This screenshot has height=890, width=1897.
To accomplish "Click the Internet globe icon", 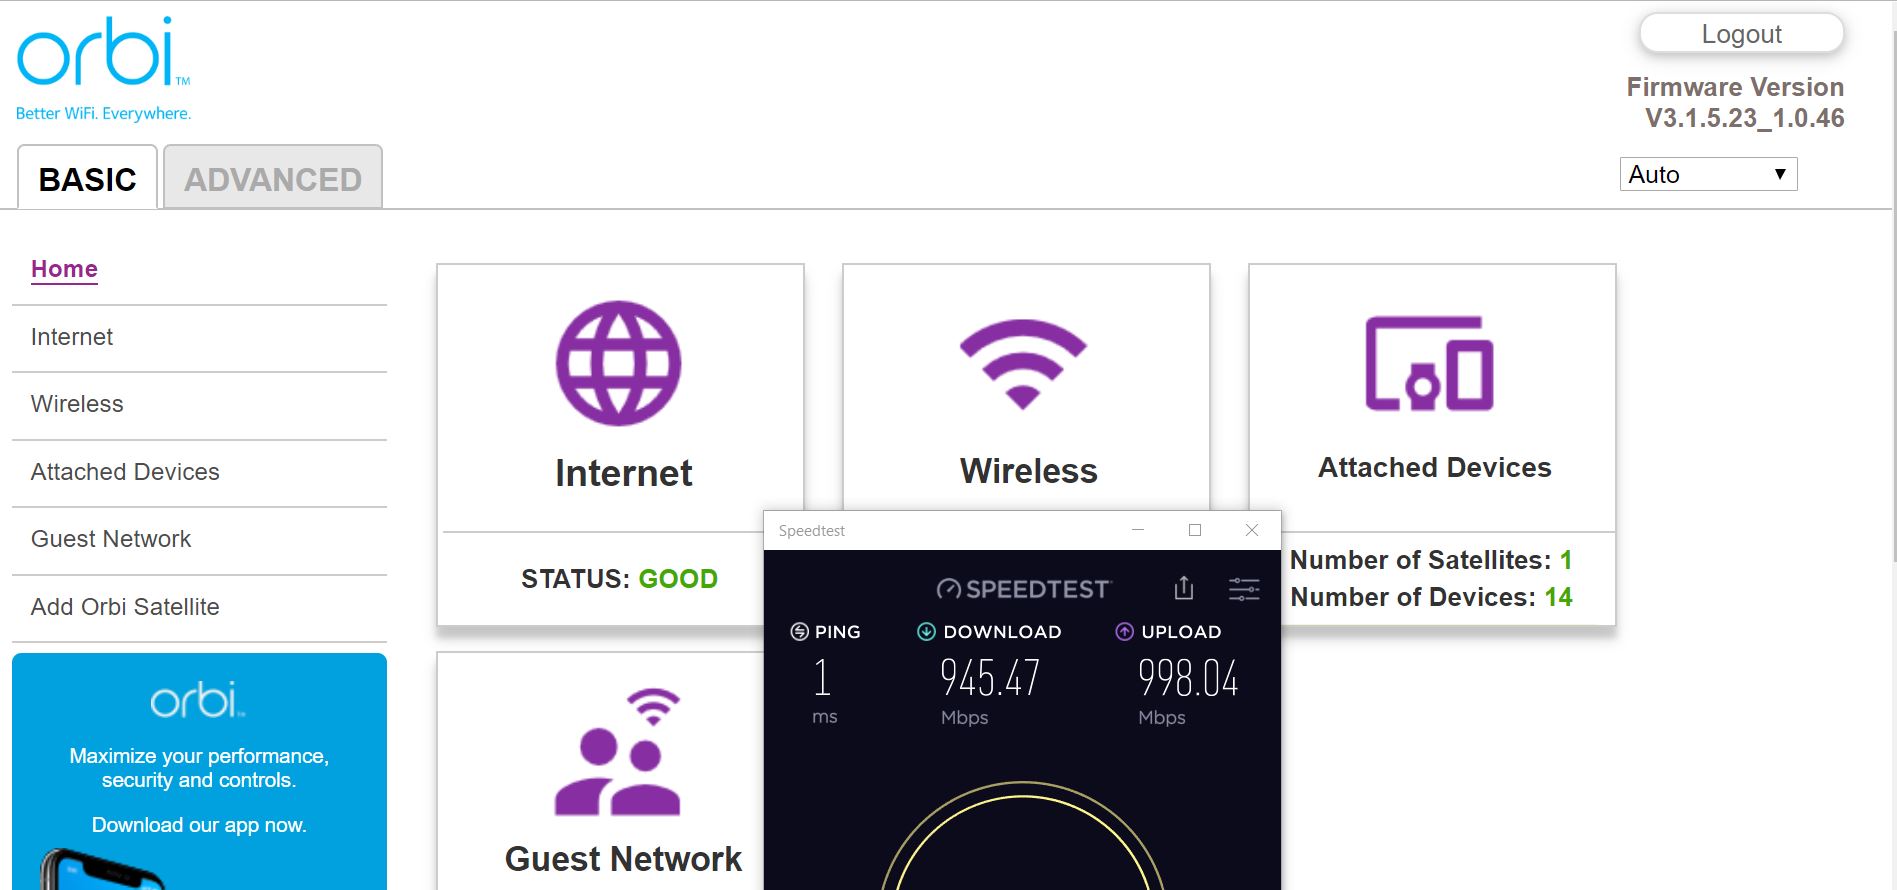I will point(618,363).
